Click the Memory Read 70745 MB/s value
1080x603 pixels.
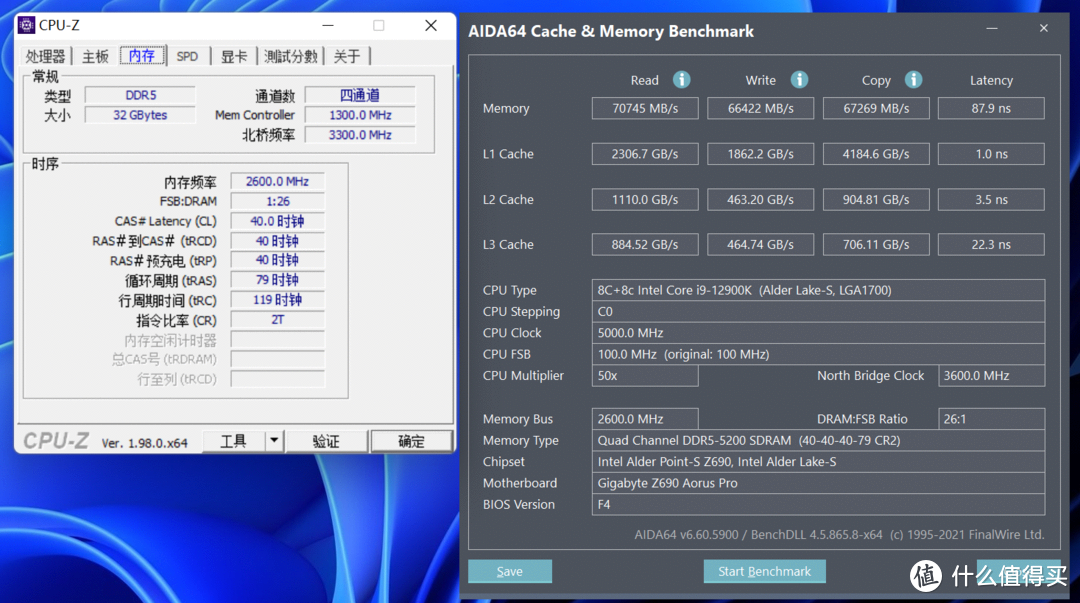[645, 108]
